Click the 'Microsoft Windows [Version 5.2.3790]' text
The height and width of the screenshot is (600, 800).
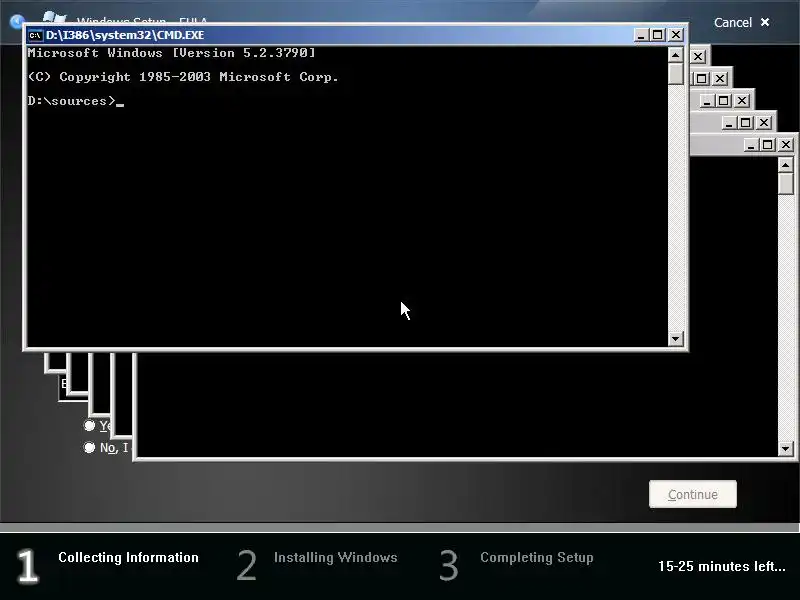click(171, 53)
